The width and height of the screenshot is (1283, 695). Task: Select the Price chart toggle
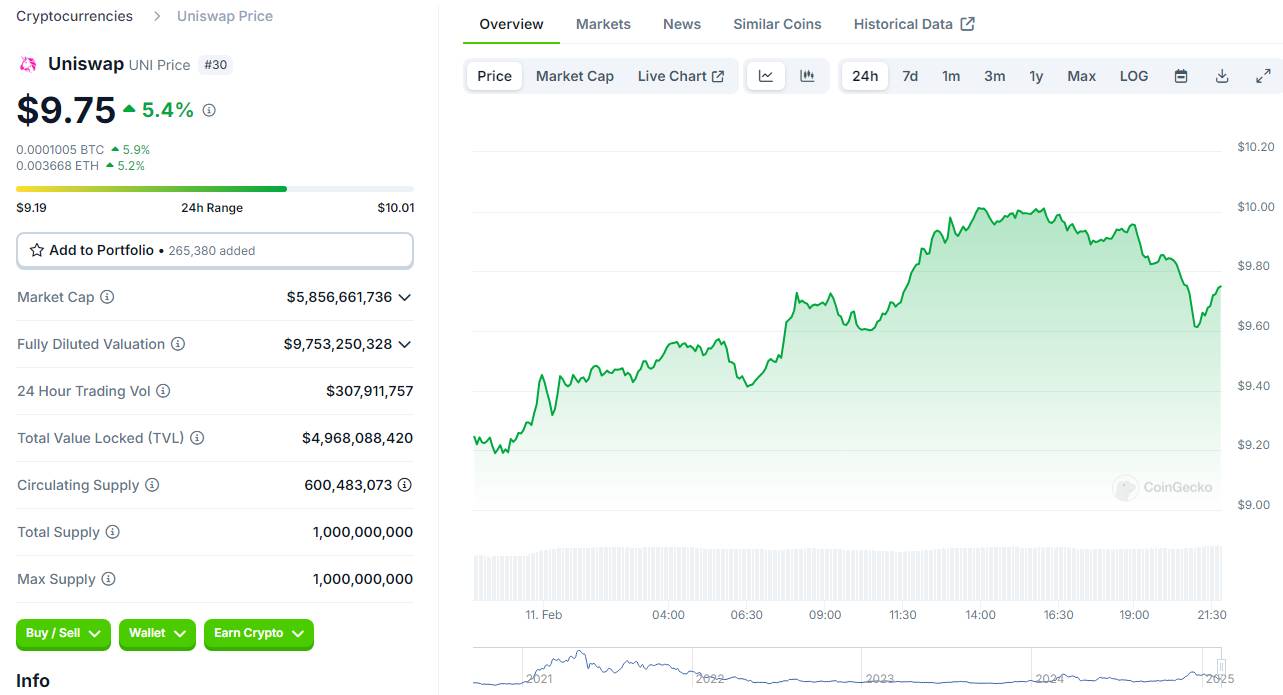coord(494,76)
